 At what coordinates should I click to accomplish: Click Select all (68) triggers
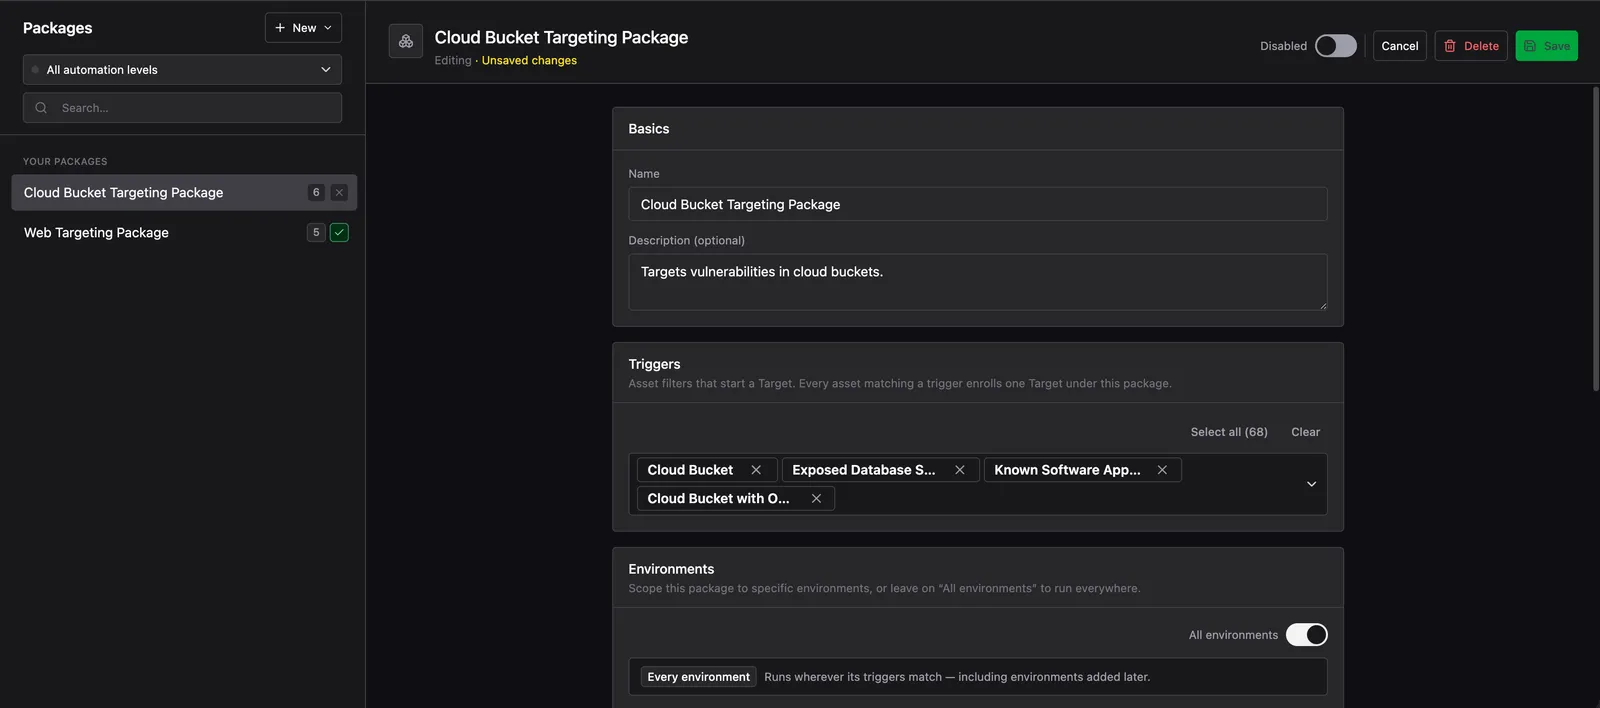1229,432
